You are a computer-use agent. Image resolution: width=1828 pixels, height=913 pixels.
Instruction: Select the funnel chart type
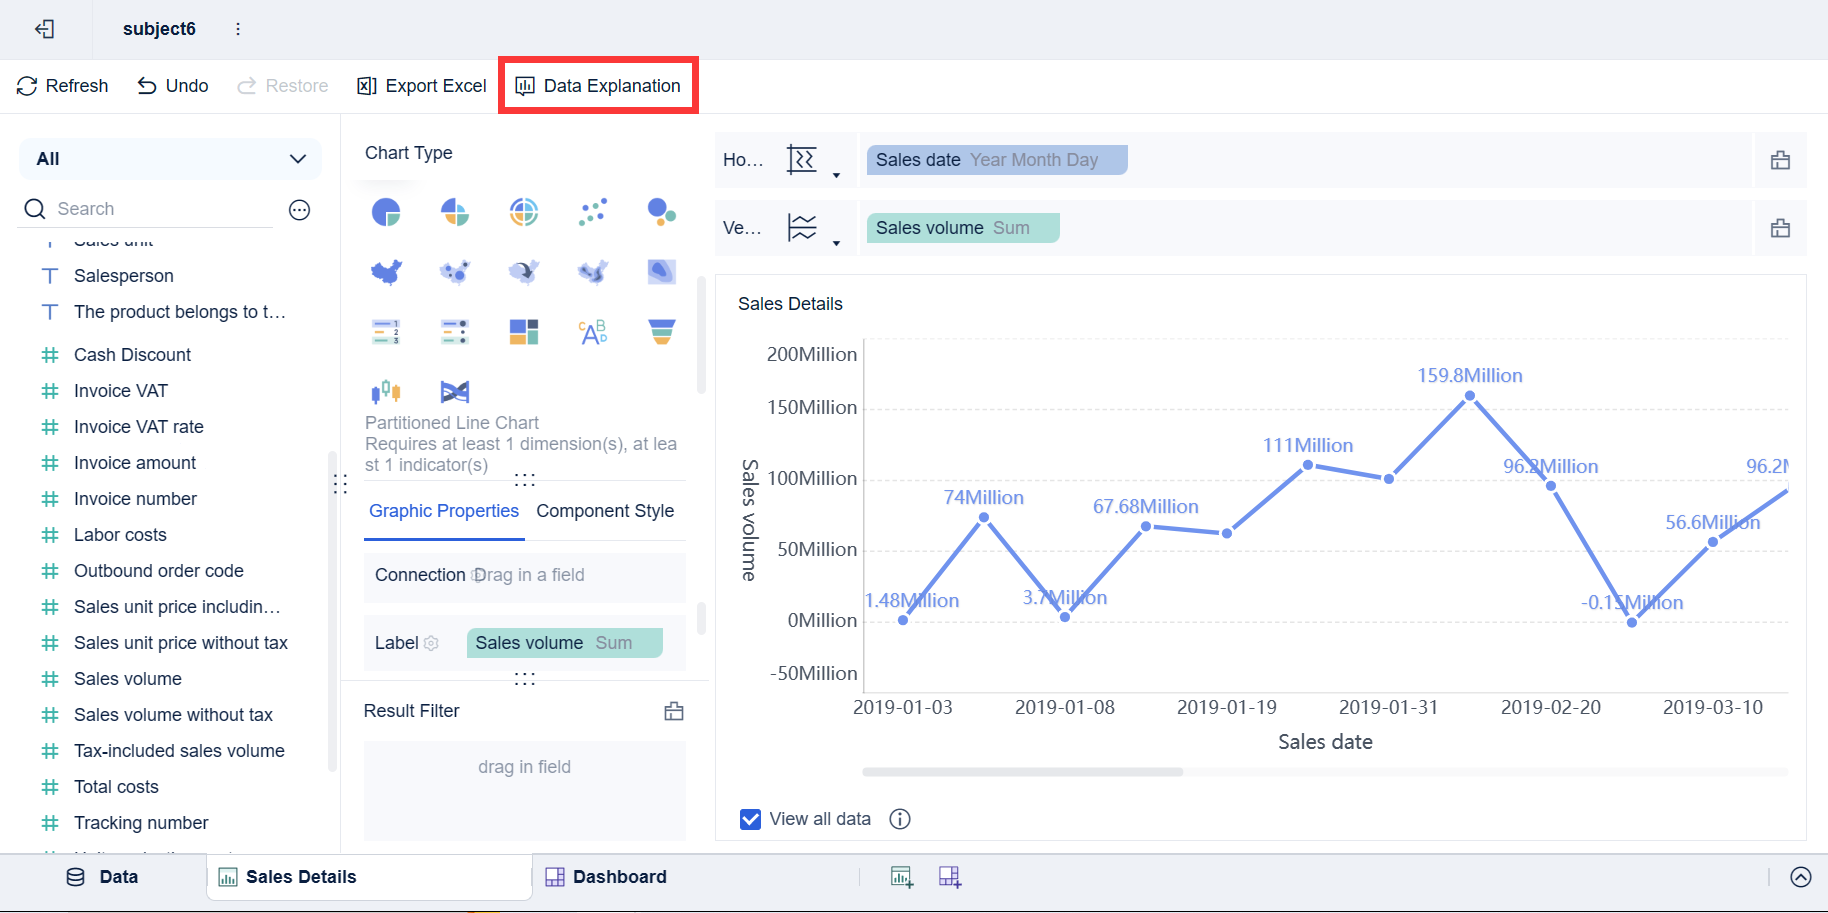(661, 331)
